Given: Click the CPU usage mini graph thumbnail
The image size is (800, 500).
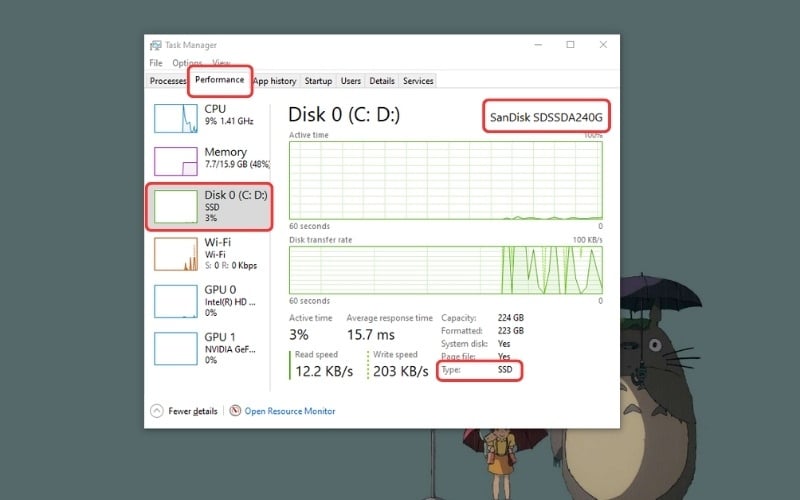Looking at the screenshot, I should (176, 118).
